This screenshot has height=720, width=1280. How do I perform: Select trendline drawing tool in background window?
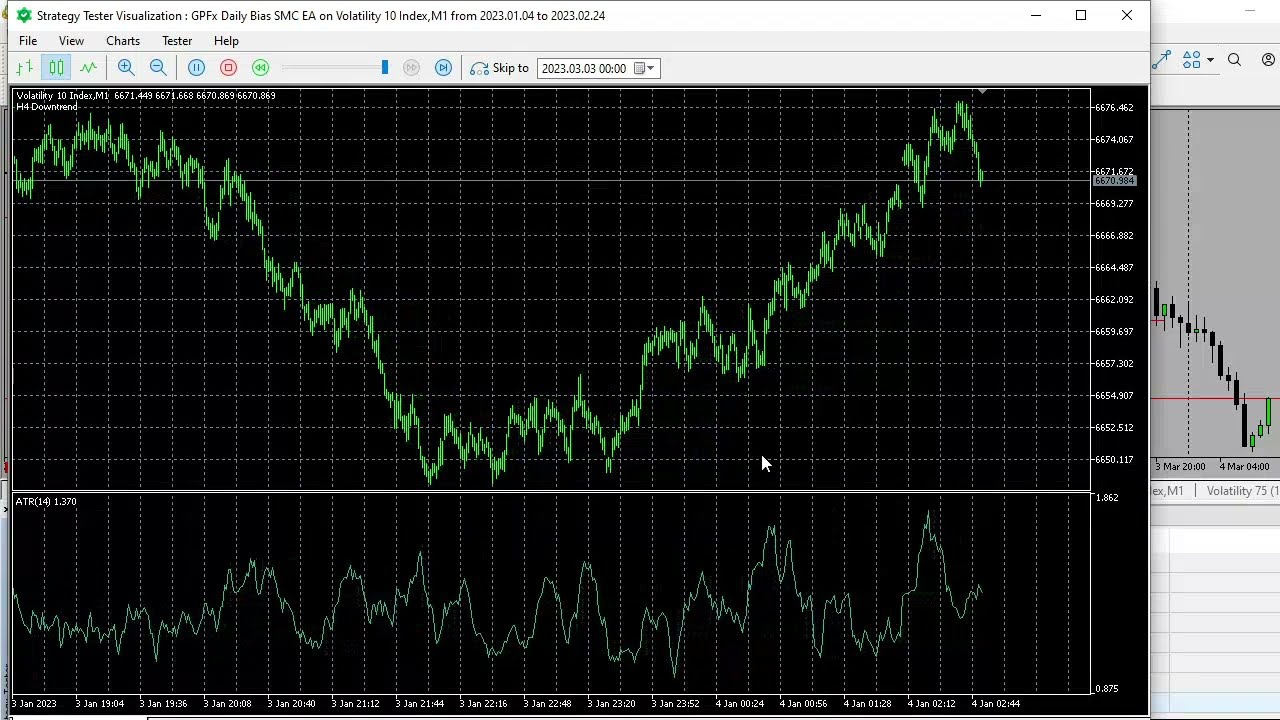coord(1160,60)
